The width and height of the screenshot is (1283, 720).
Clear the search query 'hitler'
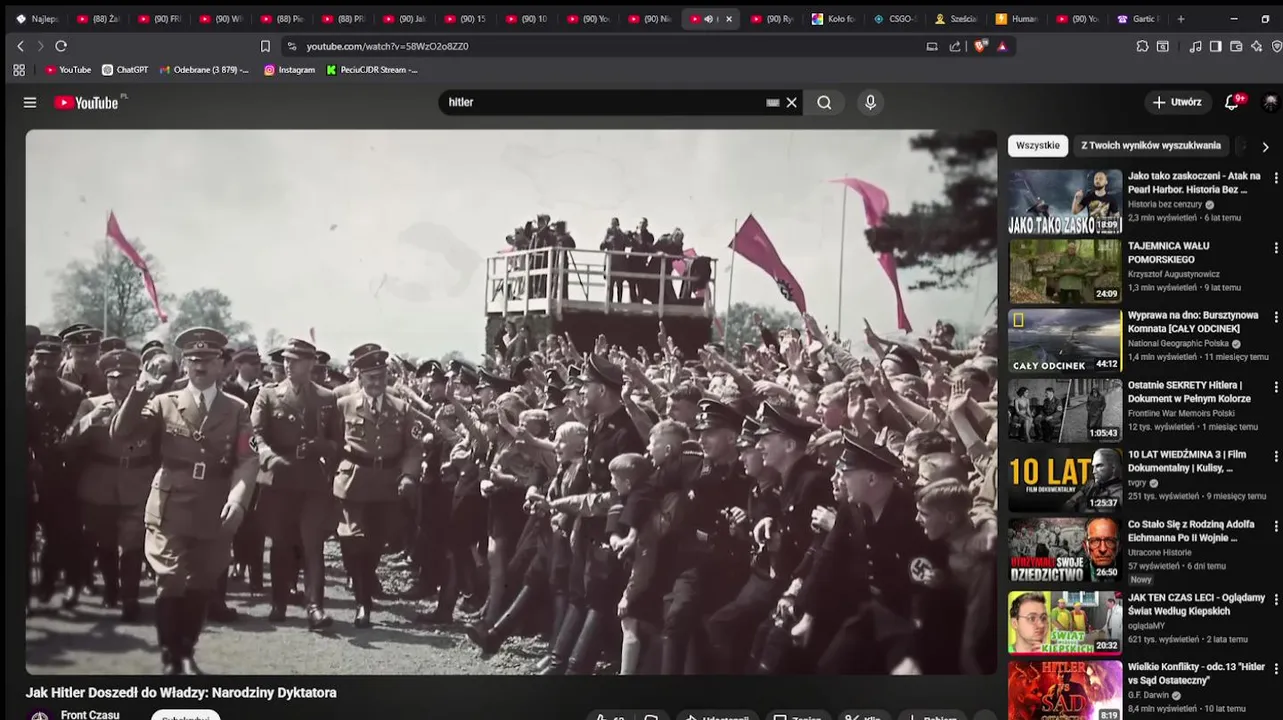click(x=792, y=102)
